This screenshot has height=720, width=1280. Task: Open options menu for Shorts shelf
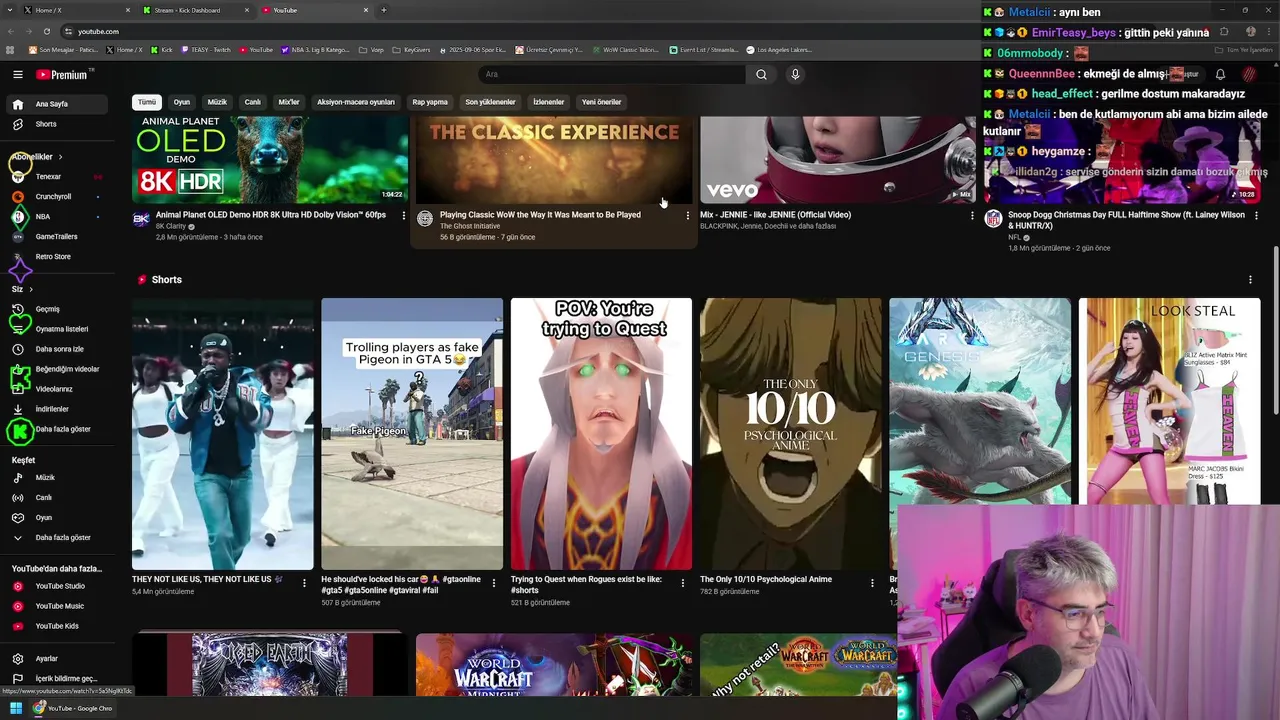[1250, 280]
